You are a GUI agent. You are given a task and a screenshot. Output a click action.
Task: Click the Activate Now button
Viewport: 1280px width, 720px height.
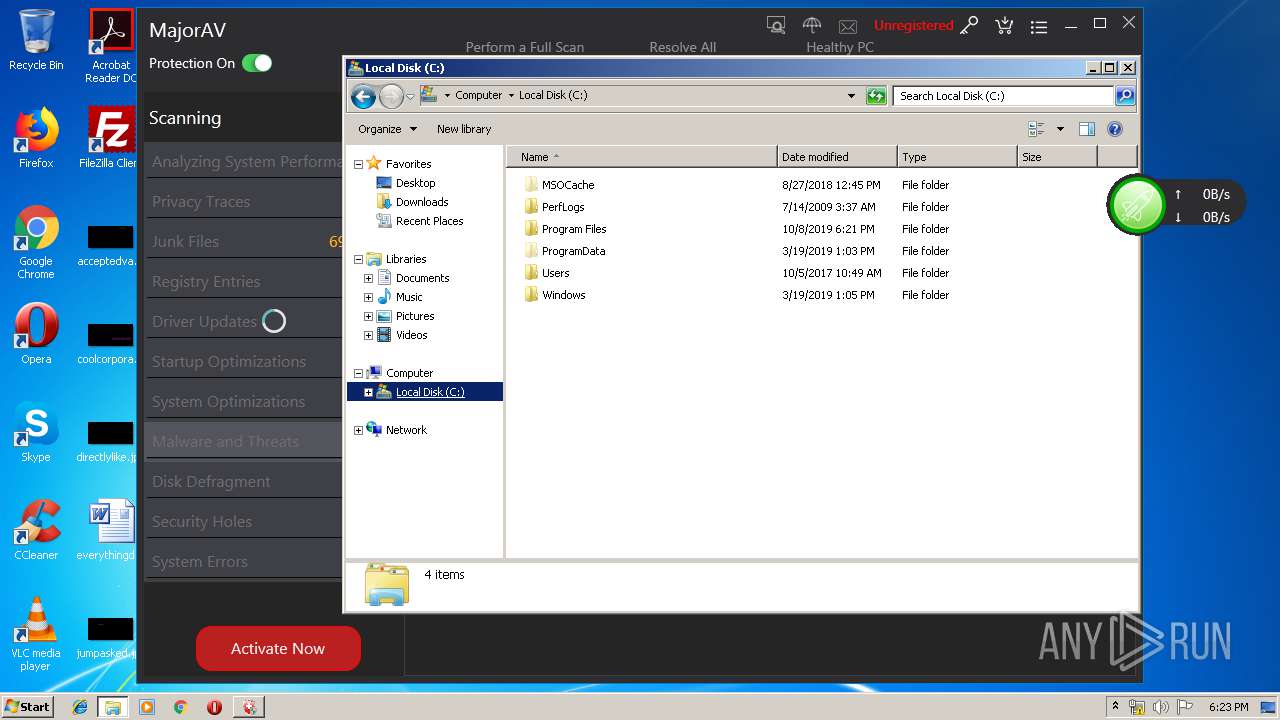(x=278, y=648)
